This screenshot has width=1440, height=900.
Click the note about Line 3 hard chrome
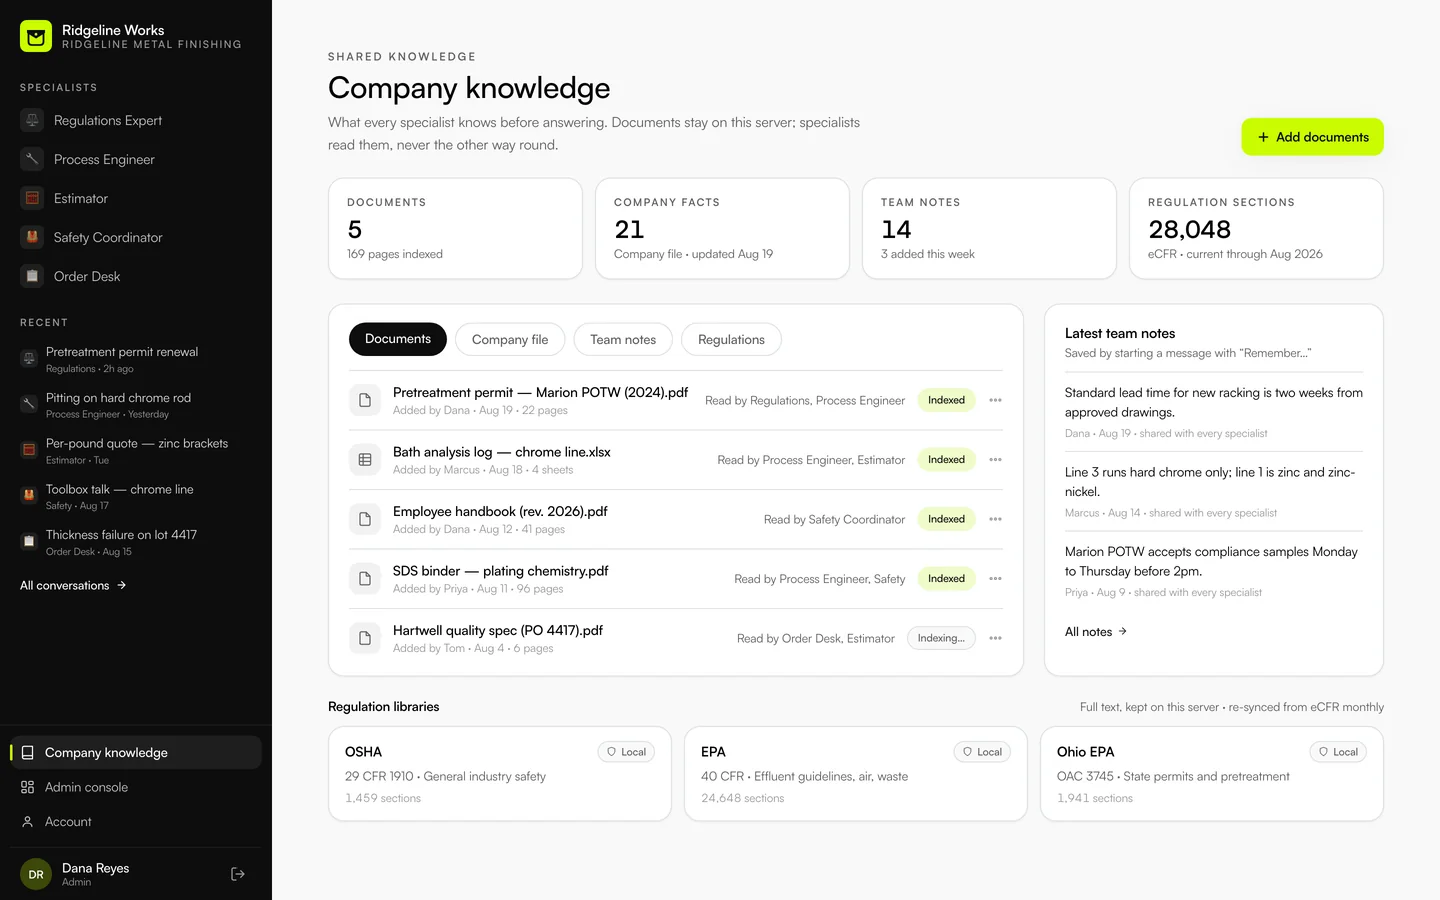coord(1214,492)
